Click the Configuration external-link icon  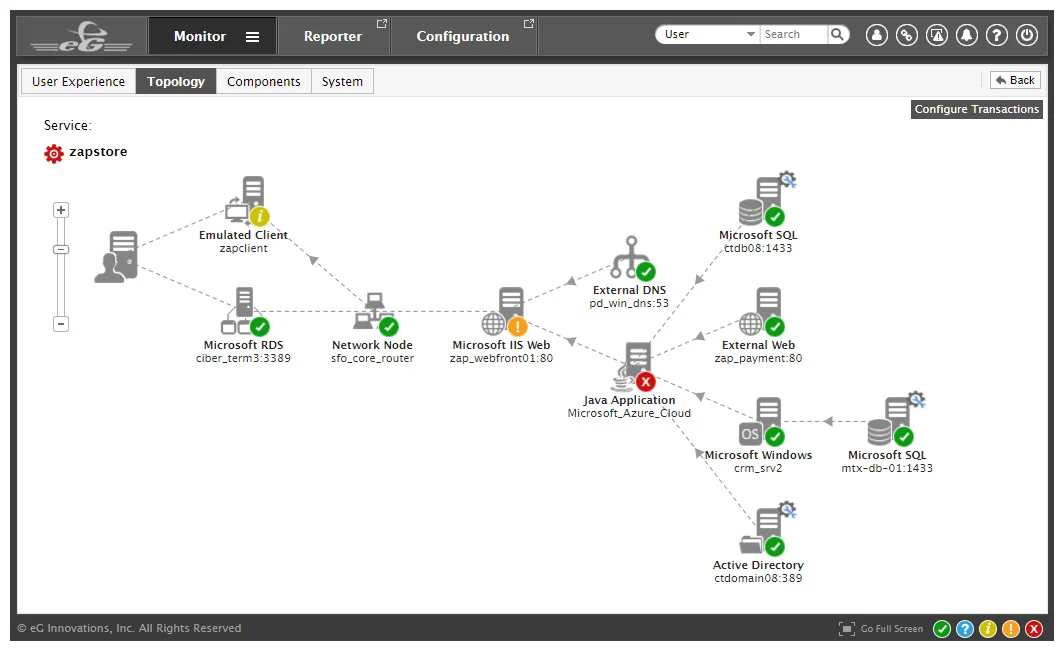point(529,24)
